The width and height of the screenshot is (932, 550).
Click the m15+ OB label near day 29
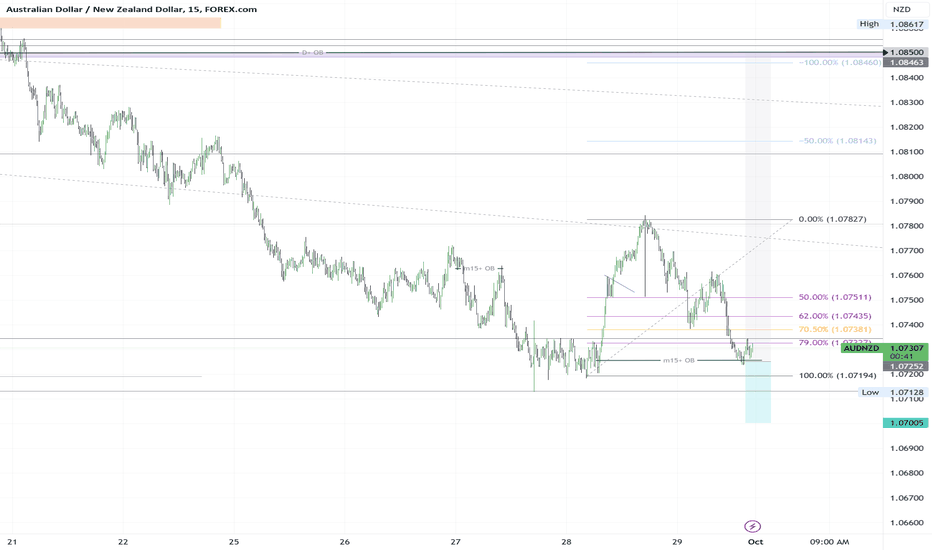[679, 360]
